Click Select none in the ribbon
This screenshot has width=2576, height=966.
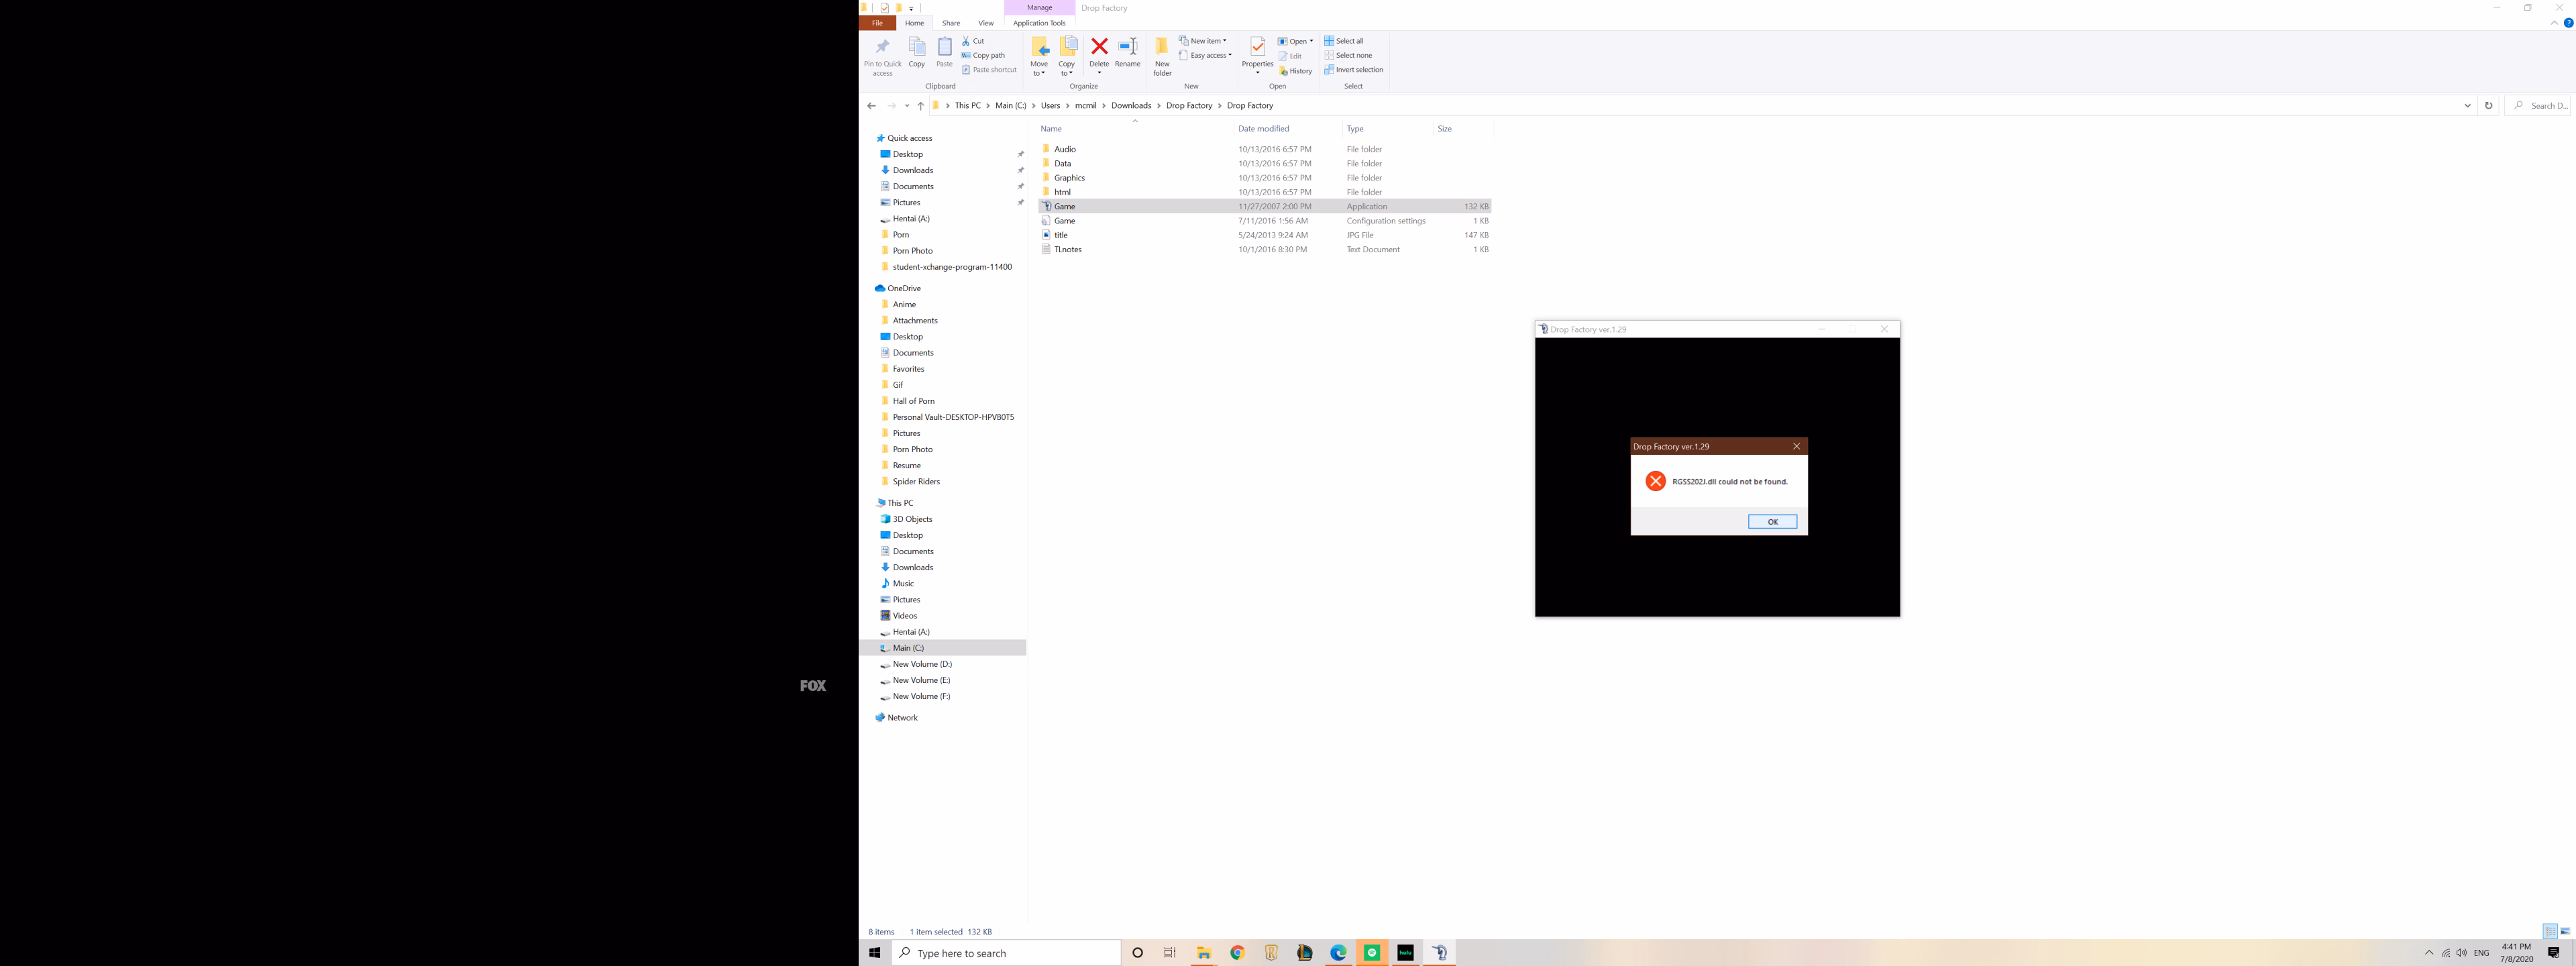(1348, 55)
